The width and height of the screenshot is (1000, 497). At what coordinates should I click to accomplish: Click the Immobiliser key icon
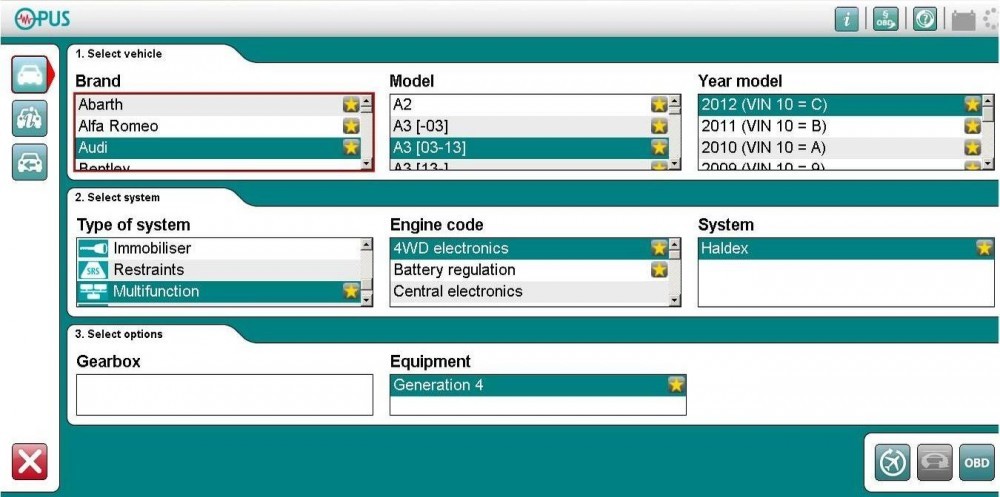93,248
